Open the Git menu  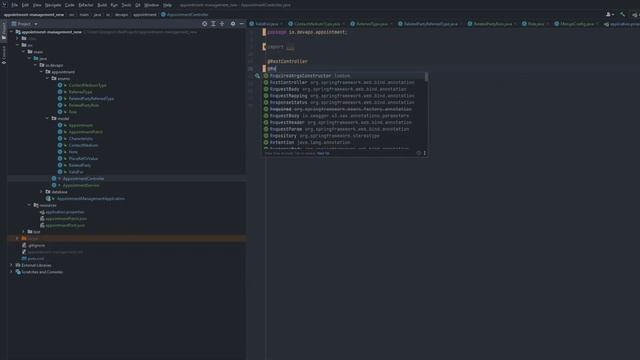(x=138, y=5)
